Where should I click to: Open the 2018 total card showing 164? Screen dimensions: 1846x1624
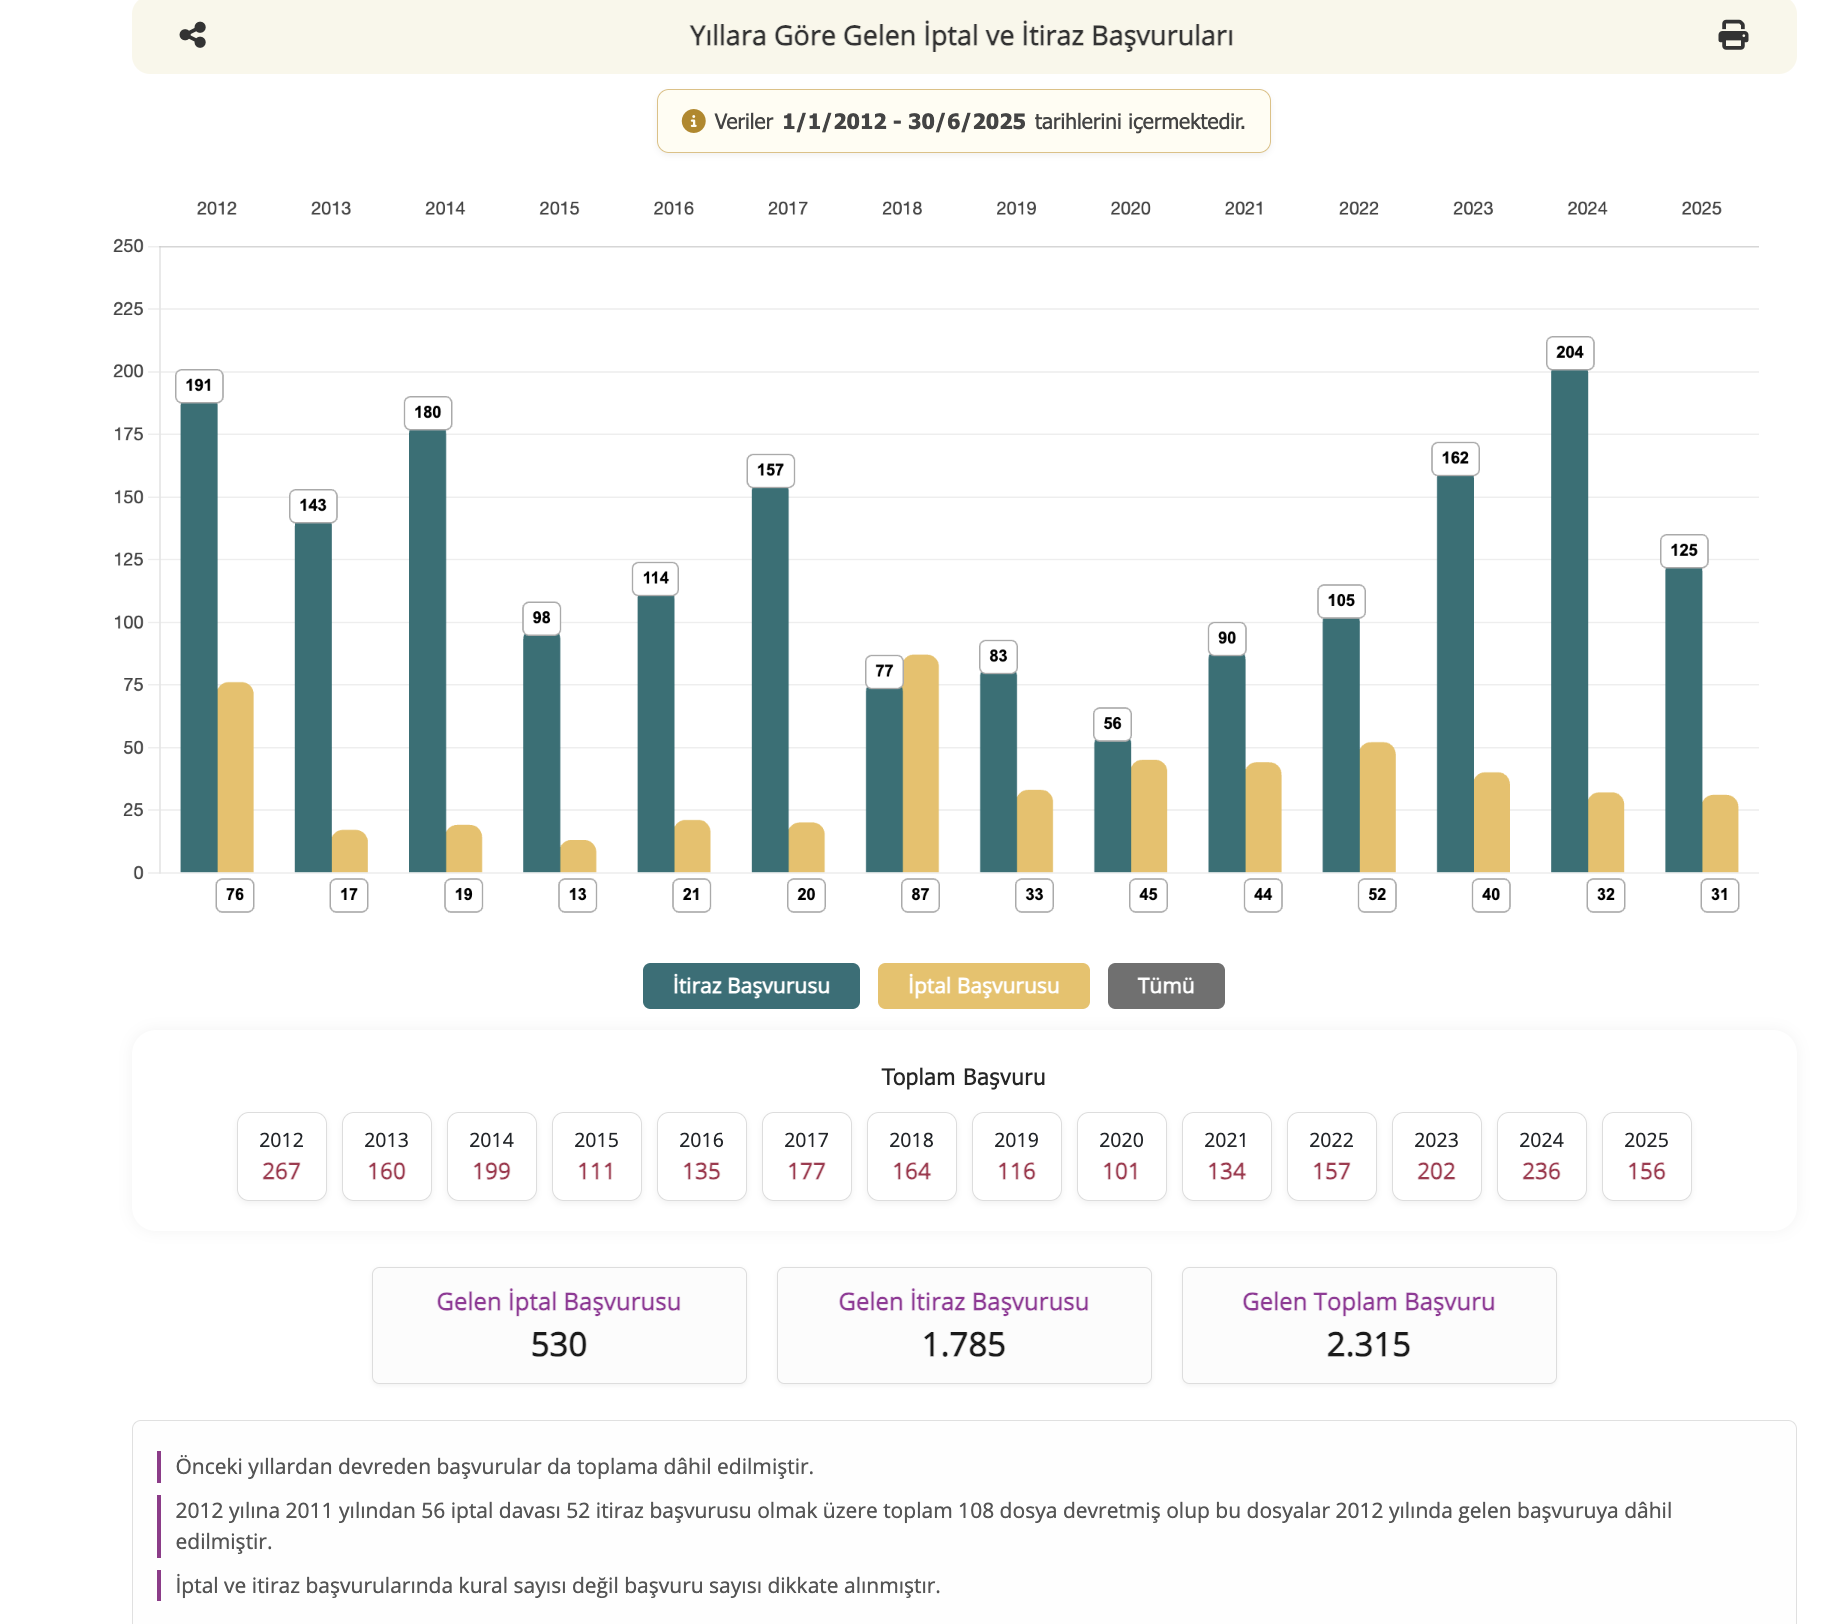(911, 1156)
